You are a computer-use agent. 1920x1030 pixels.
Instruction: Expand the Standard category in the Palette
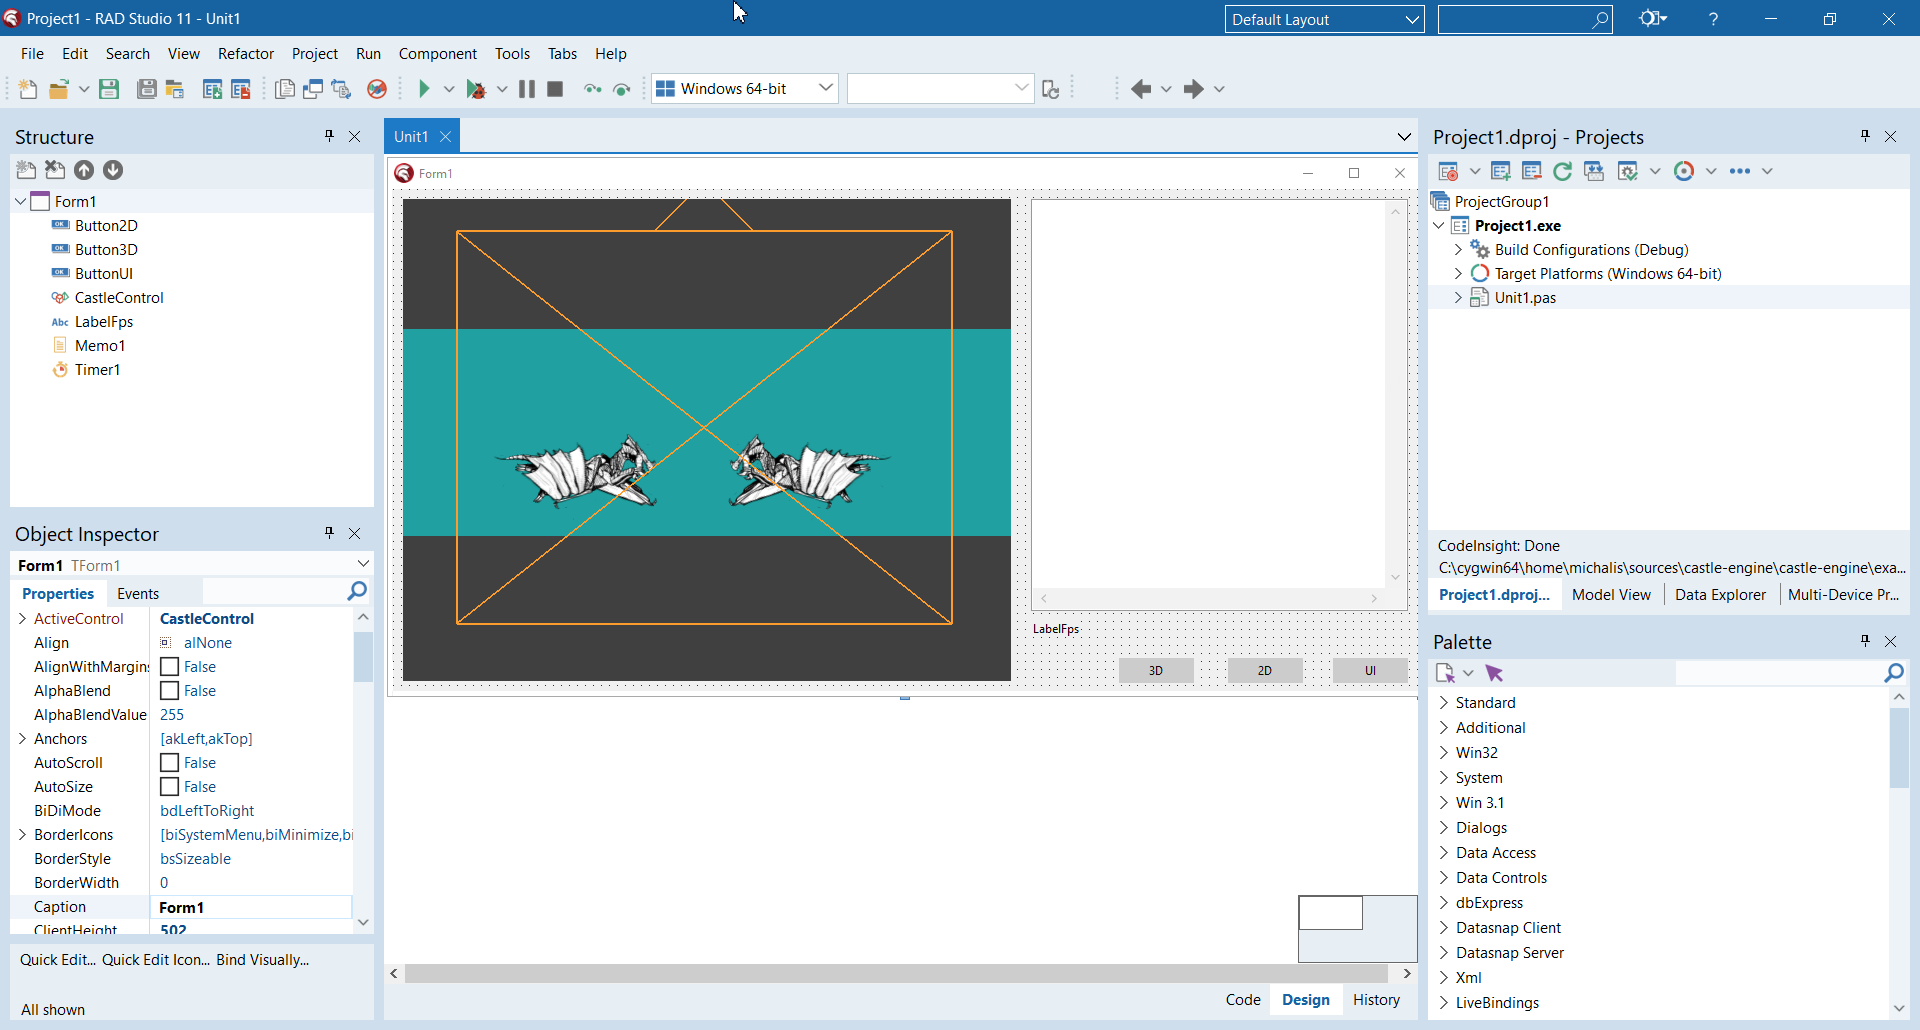click(1443, 702)
